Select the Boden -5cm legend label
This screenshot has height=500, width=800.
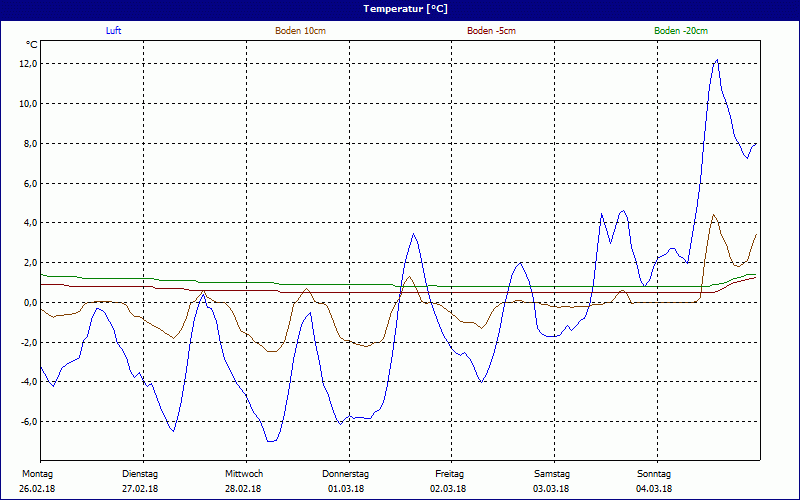tap(491, 31)
